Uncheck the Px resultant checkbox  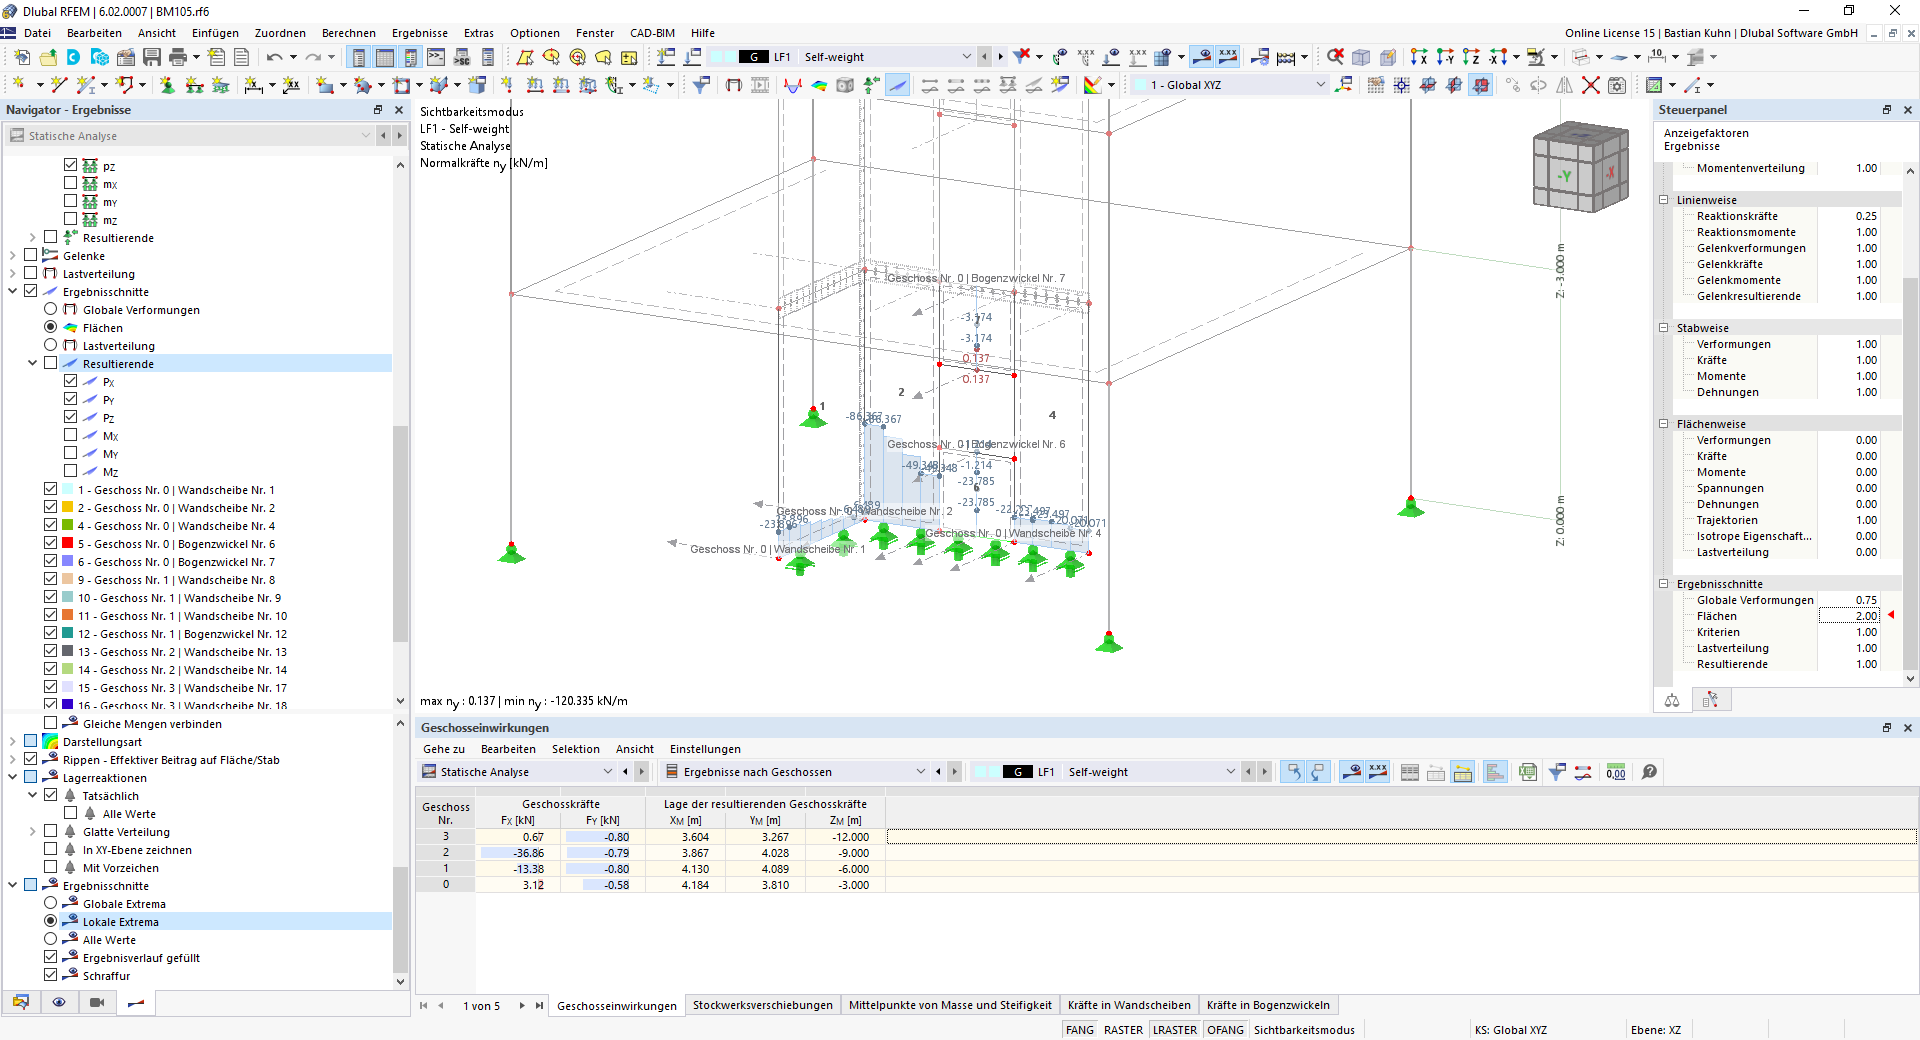(x=70, y=381)
